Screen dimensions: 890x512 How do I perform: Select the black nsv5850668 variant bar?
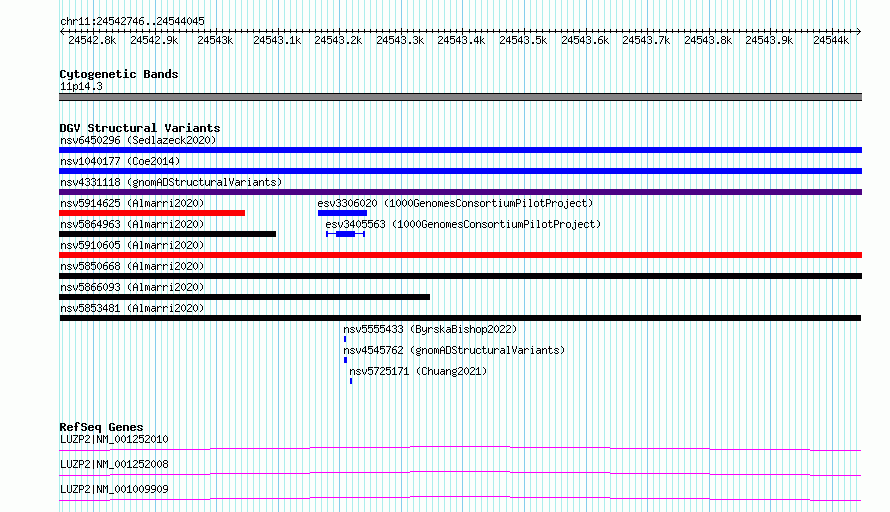(x=460, y=276)
